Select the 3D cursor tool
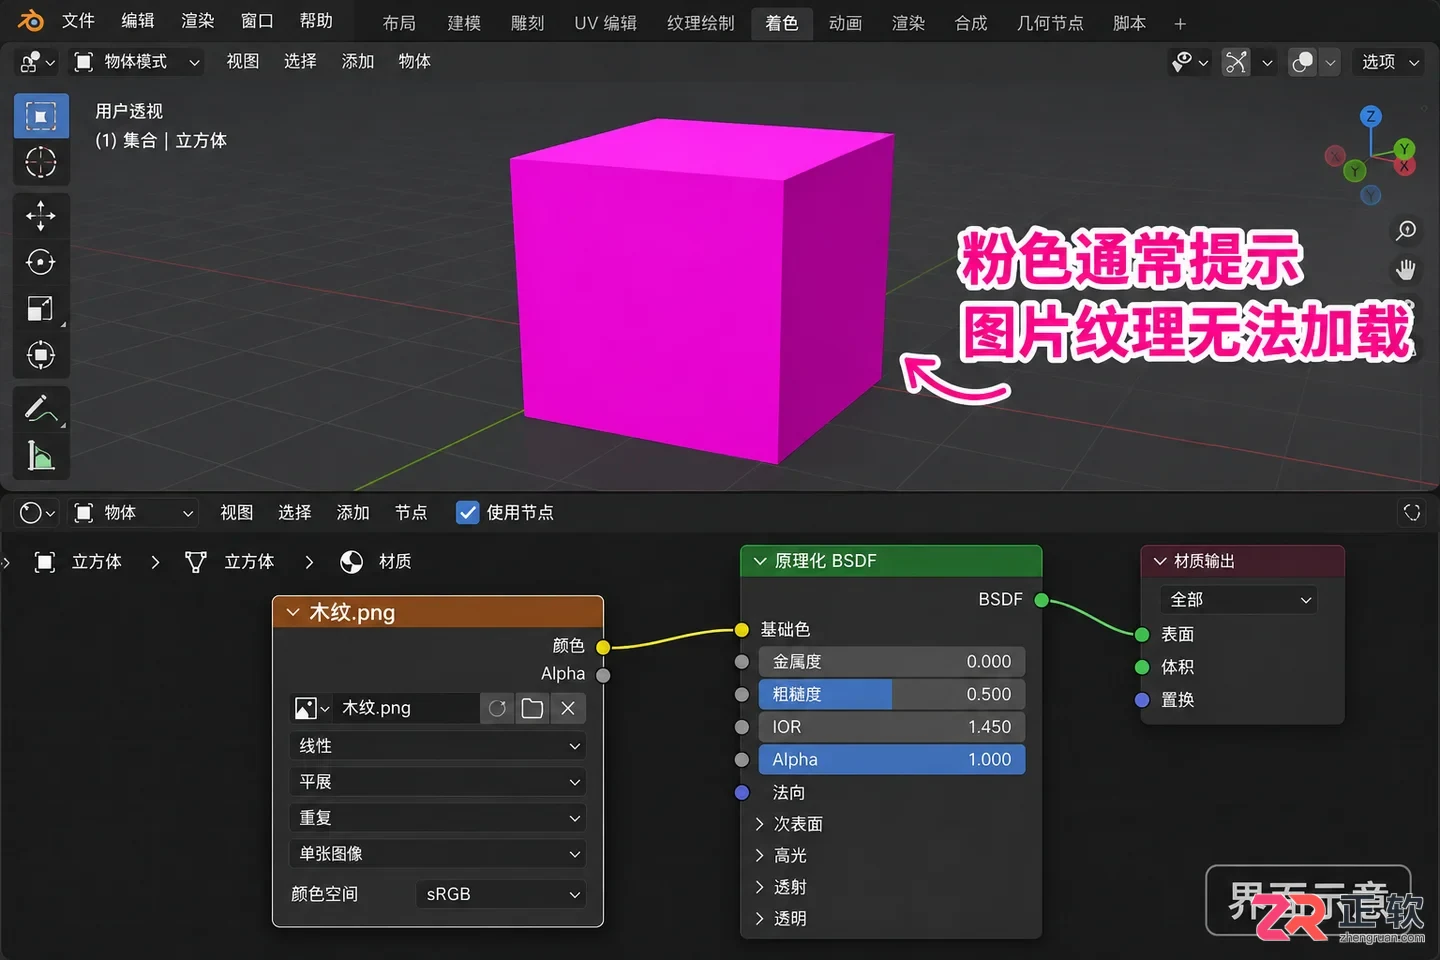Image resolution: width=1440 pixels, height=960 pixels. (x=41, y=162)
